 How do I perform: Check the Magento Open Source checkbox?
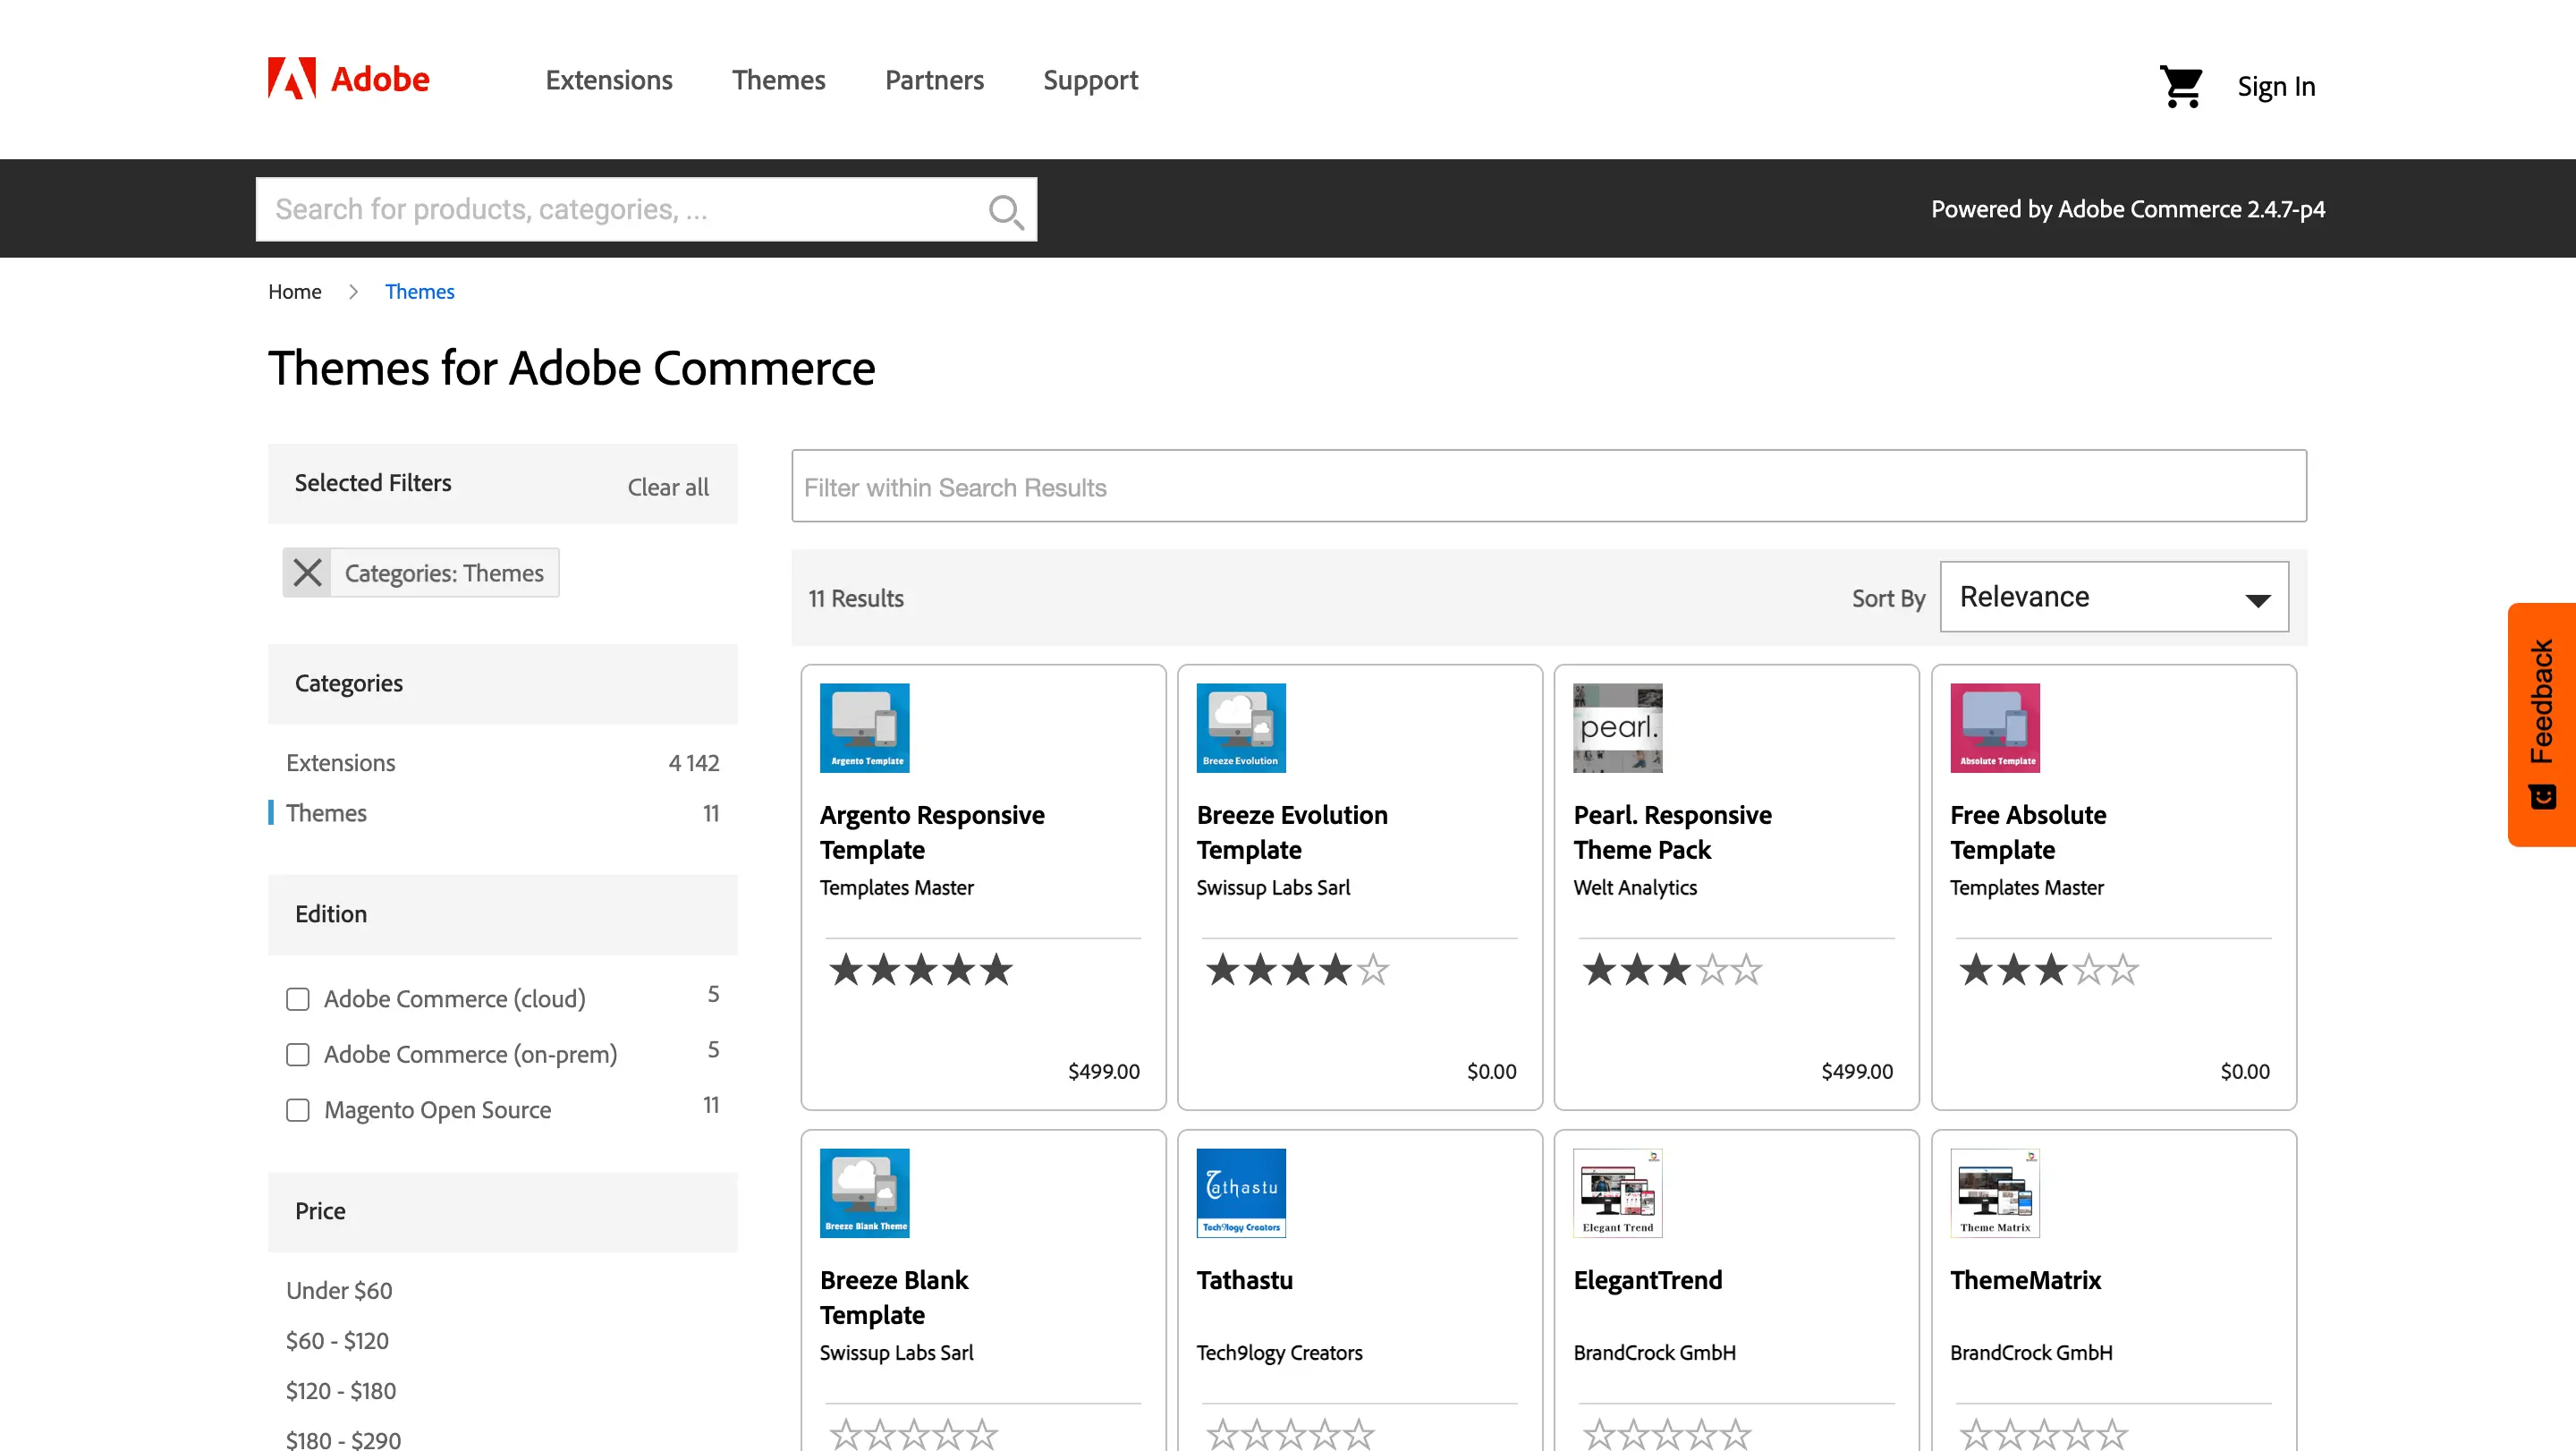(297, 1110)
